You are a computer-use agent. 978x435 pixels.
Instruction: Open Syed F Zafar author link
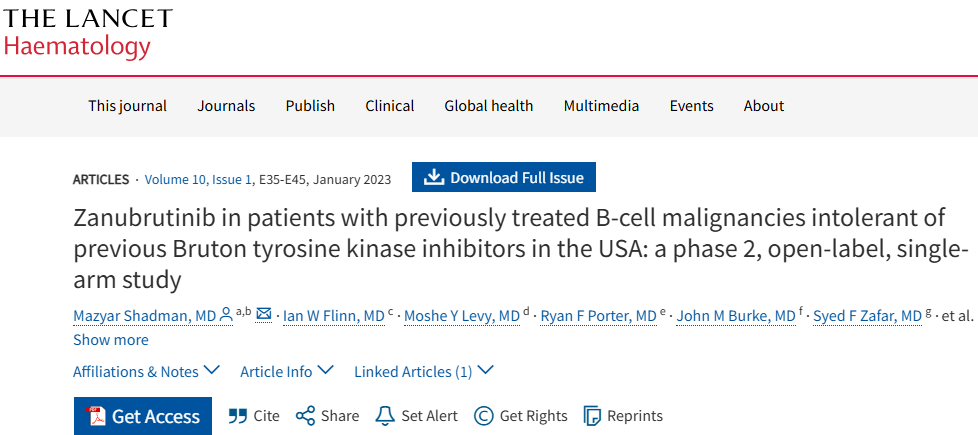(869, 316)
